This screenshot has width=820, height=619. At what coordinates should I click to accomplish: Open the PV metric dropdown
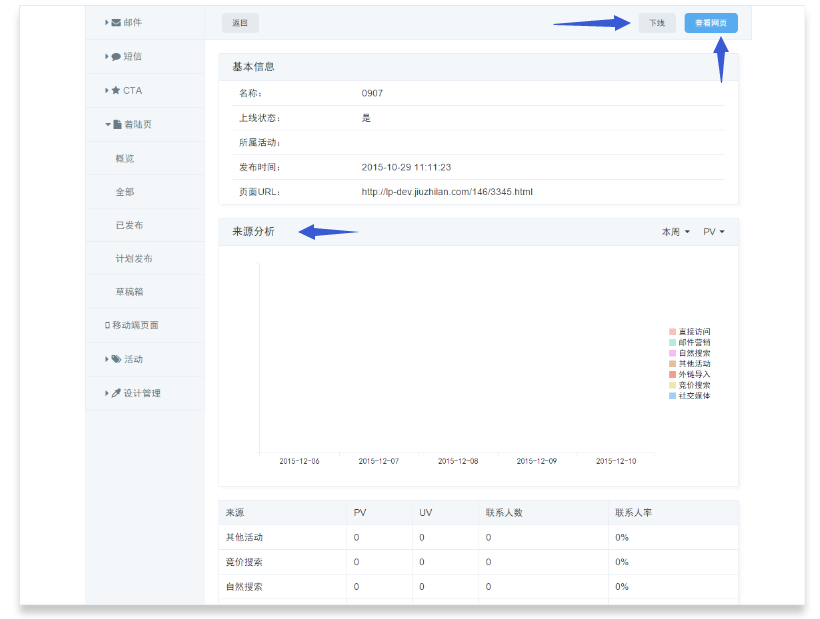coord(713,232)
